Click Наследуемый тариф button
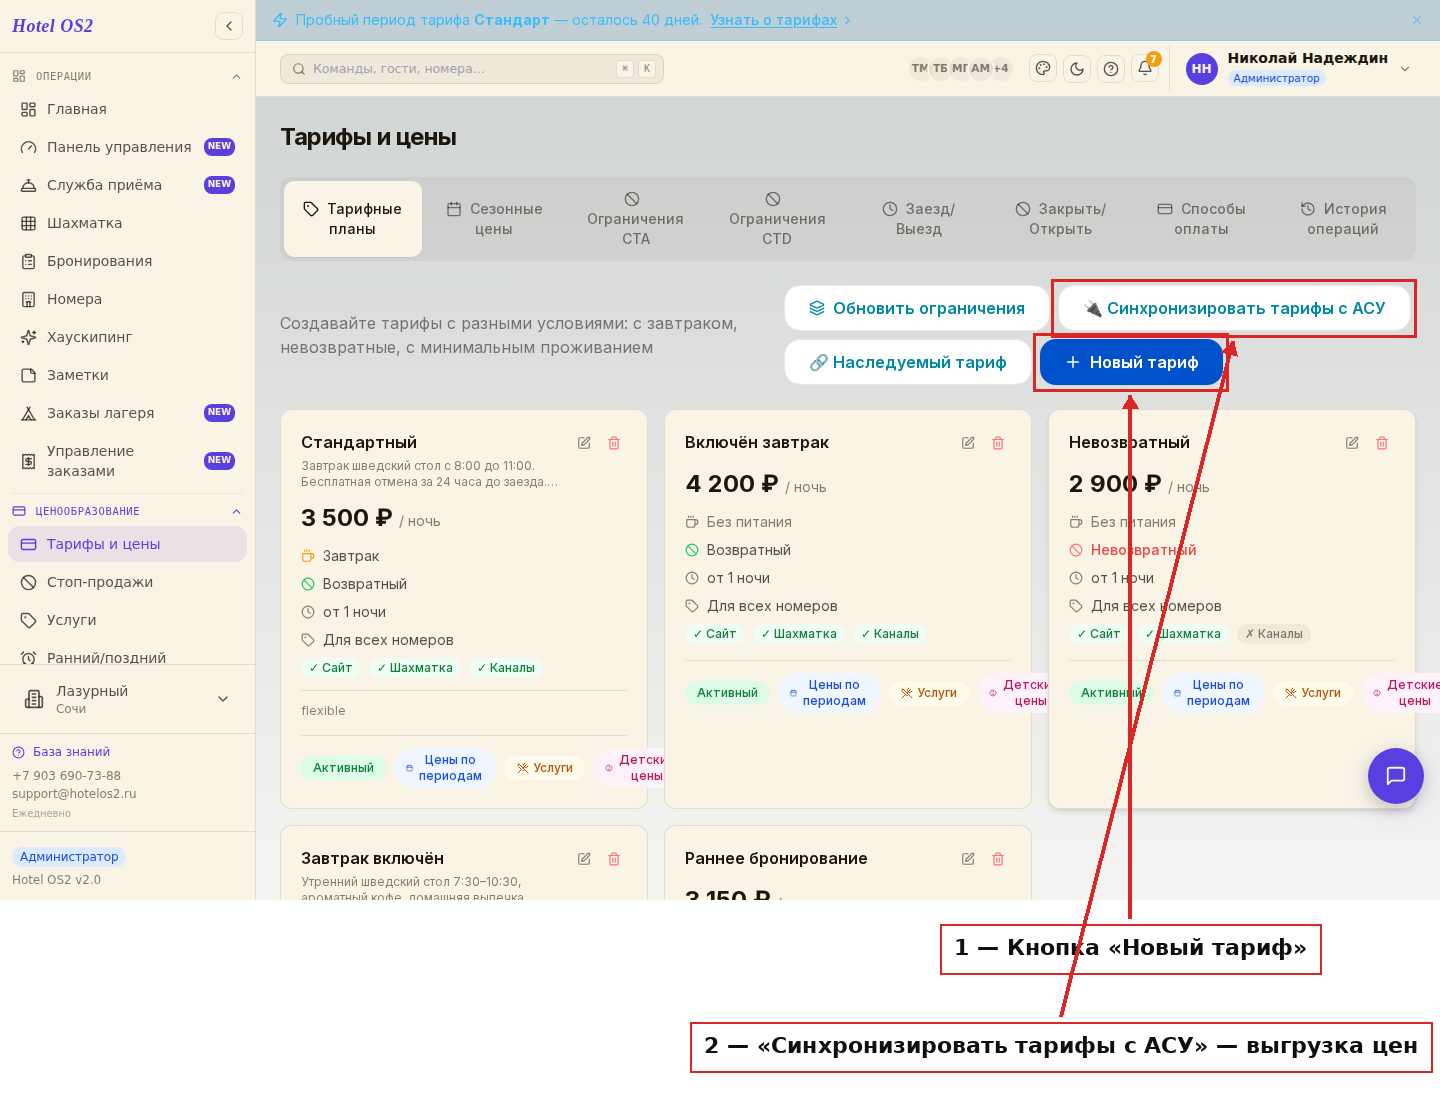This screenshot has width=1440, height=1096. 908,362
